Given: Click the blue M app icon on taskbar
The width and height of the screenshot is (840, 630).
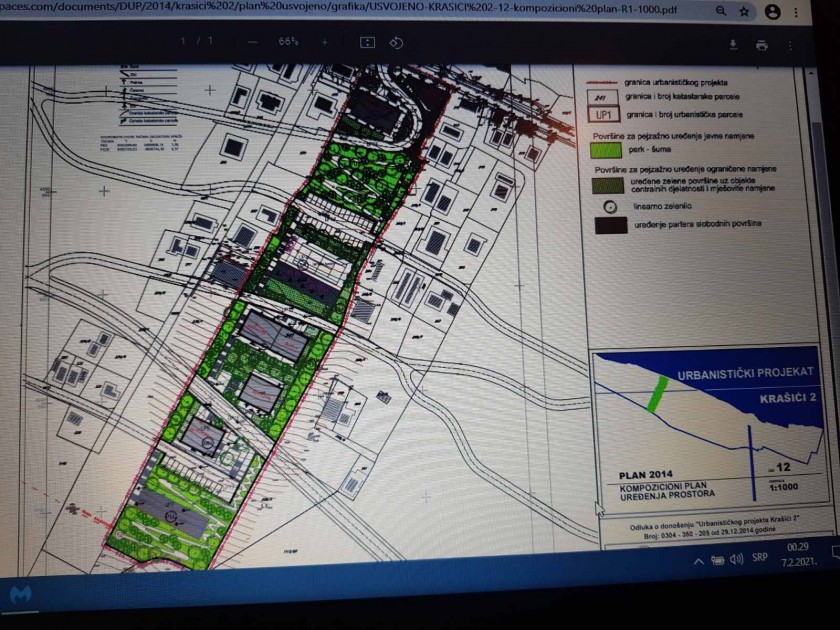Looking at the screenshot, I should pyautogui.click(x=20, y=595).
